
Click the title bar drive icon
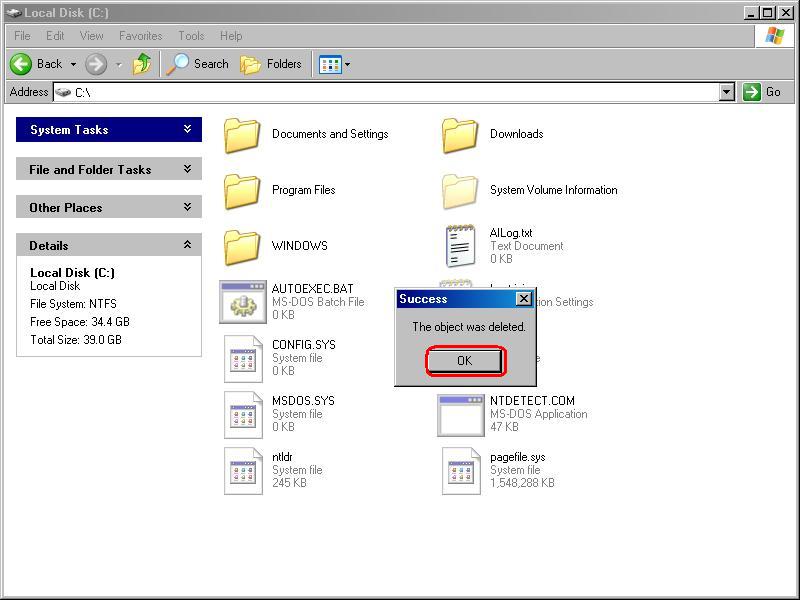coord(13,13)
